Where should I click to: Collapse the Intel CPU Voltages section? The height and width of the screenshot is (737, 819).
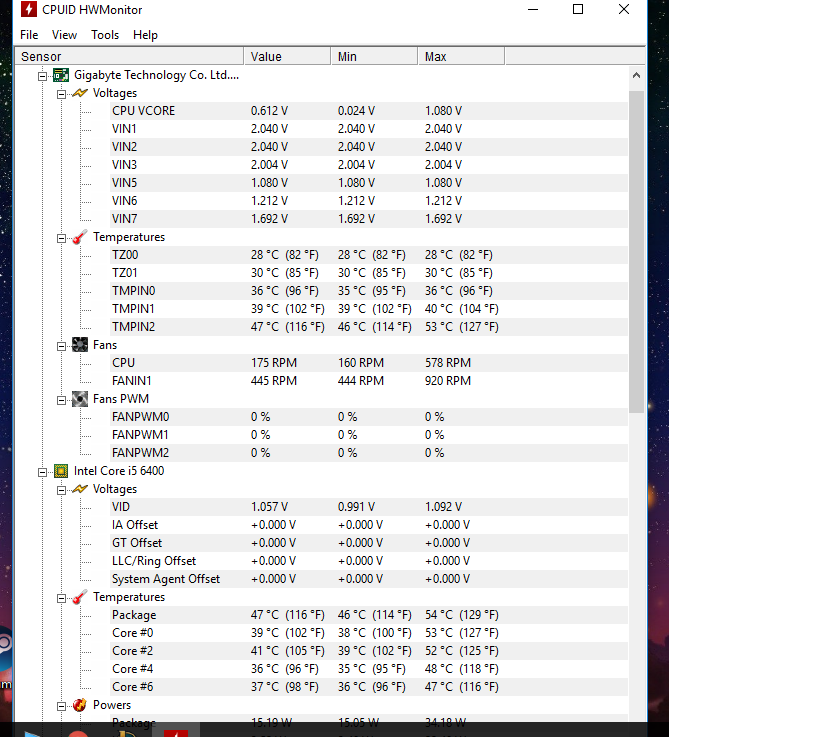[61, 490]
